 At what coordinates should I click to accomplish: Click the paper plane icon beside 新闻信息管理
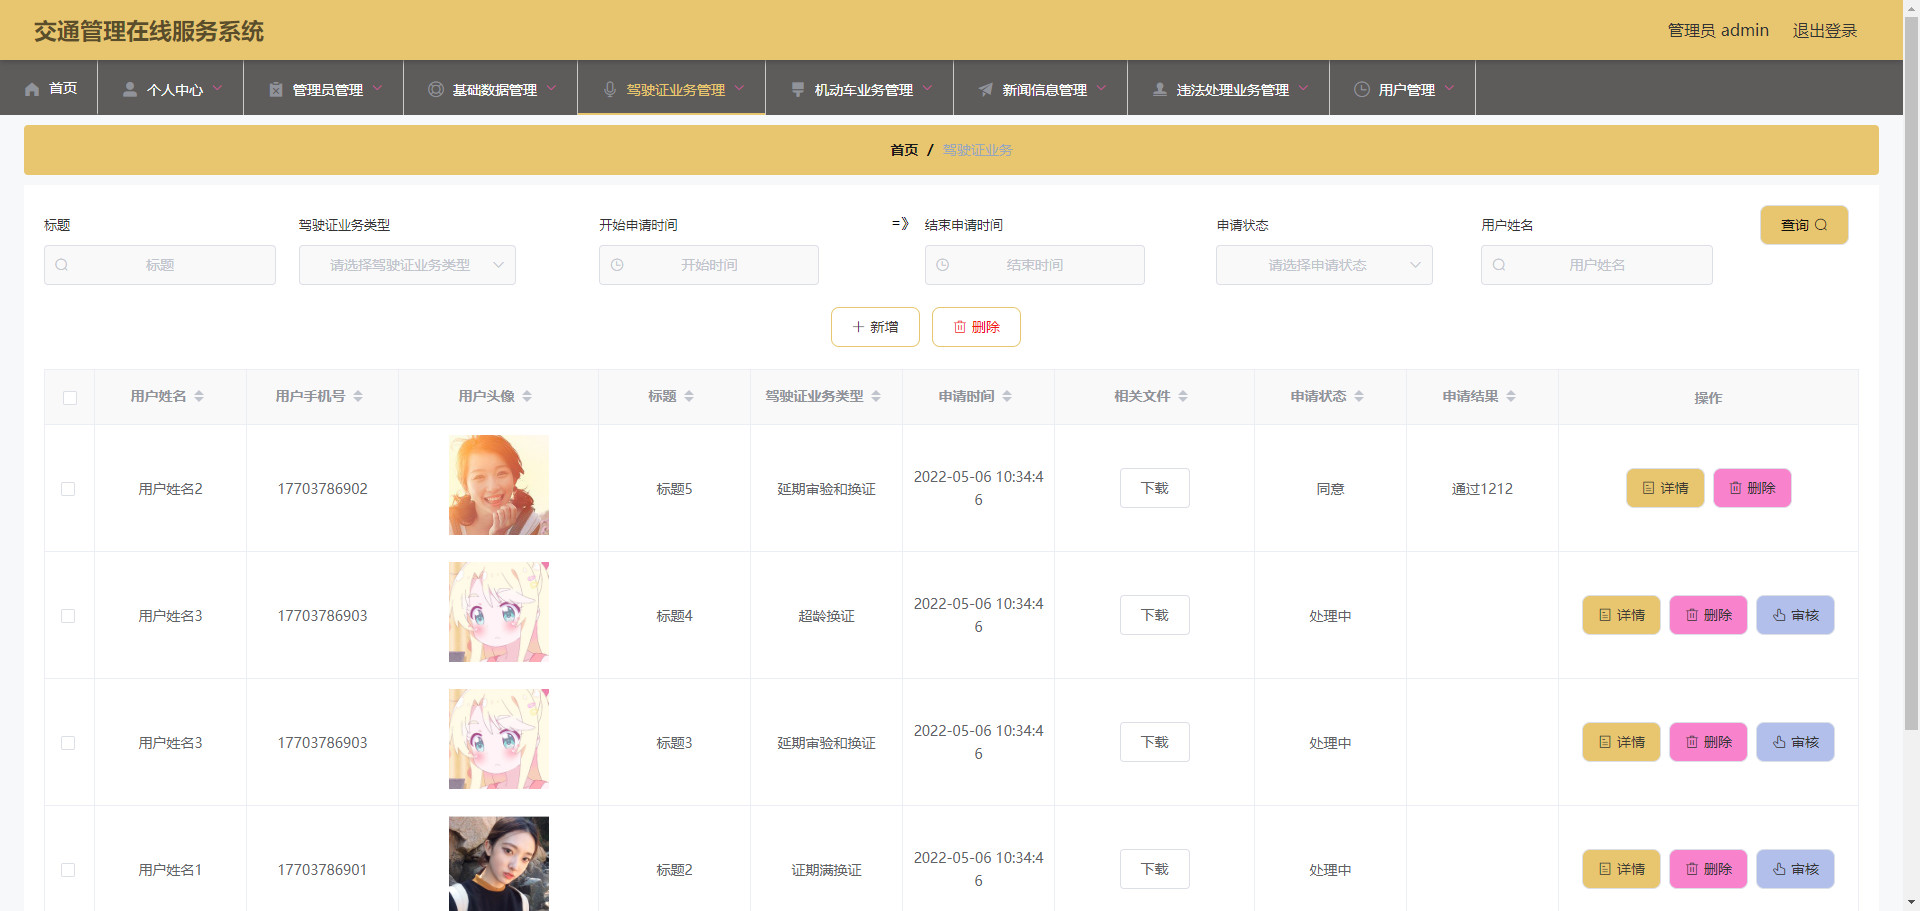pos(986,89)
